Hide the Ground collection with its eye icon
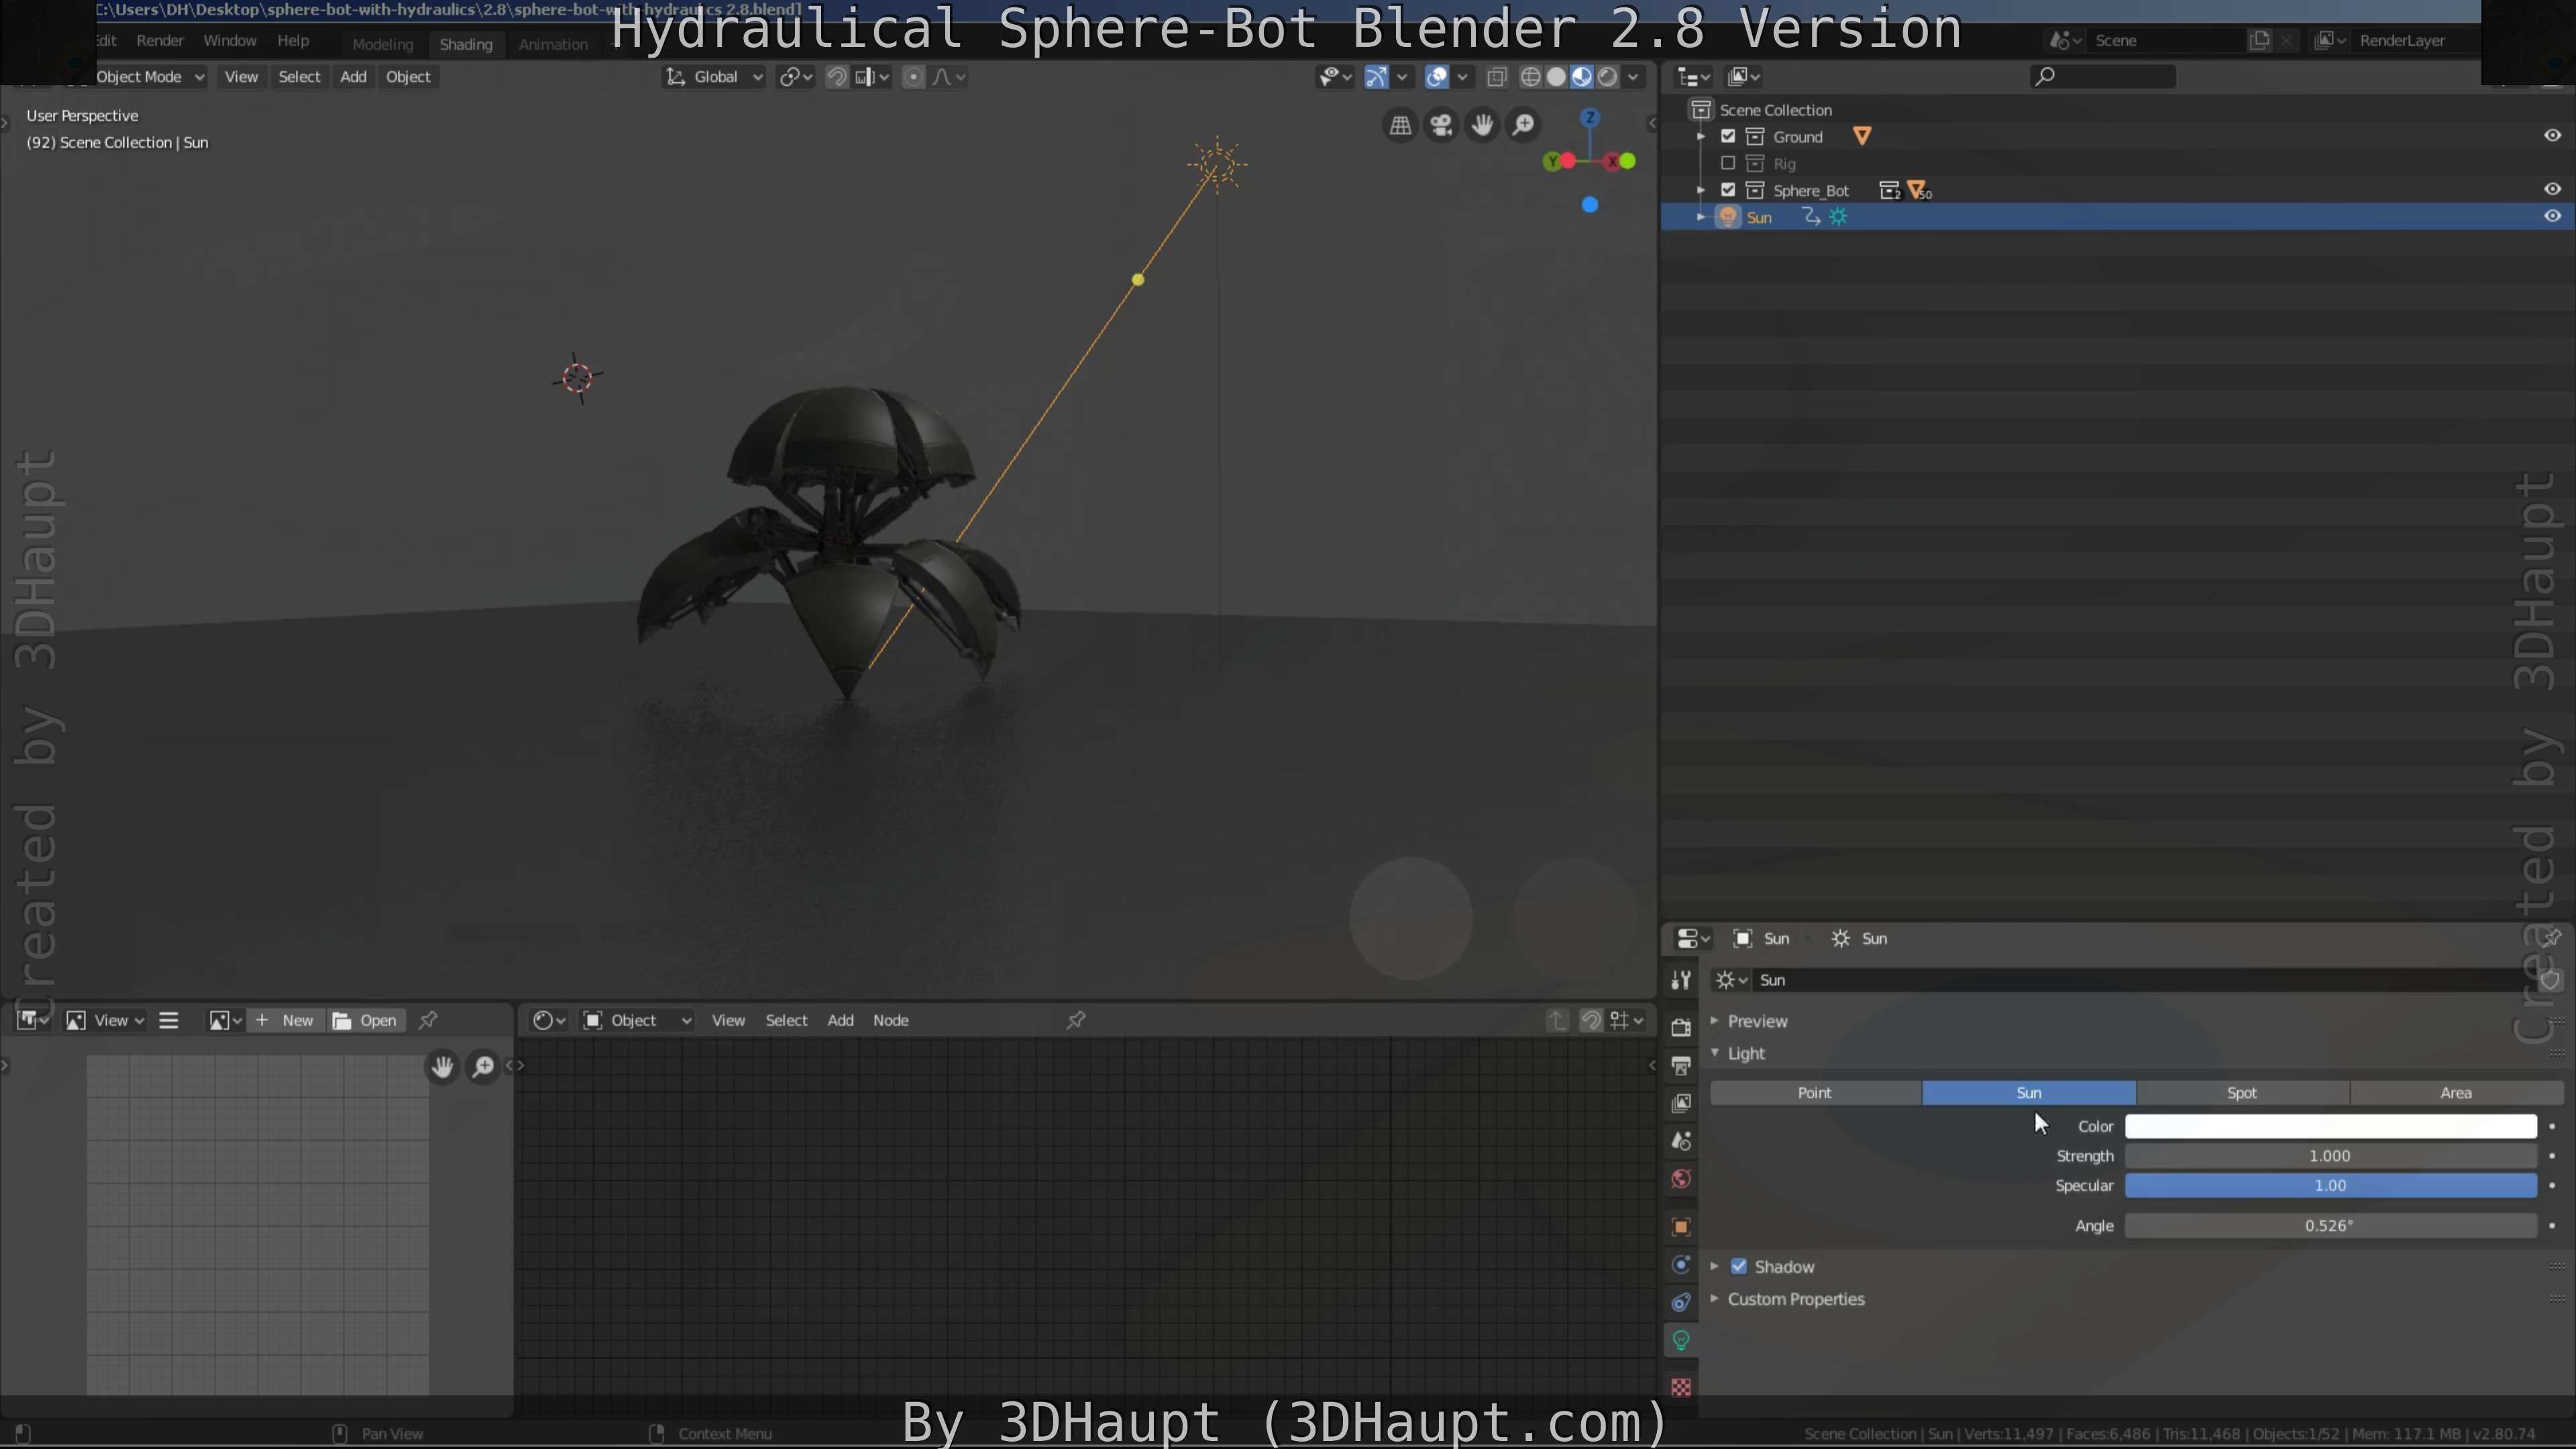Image resolution: width=2576 pixels, height=1449 pixels. 2552,136
